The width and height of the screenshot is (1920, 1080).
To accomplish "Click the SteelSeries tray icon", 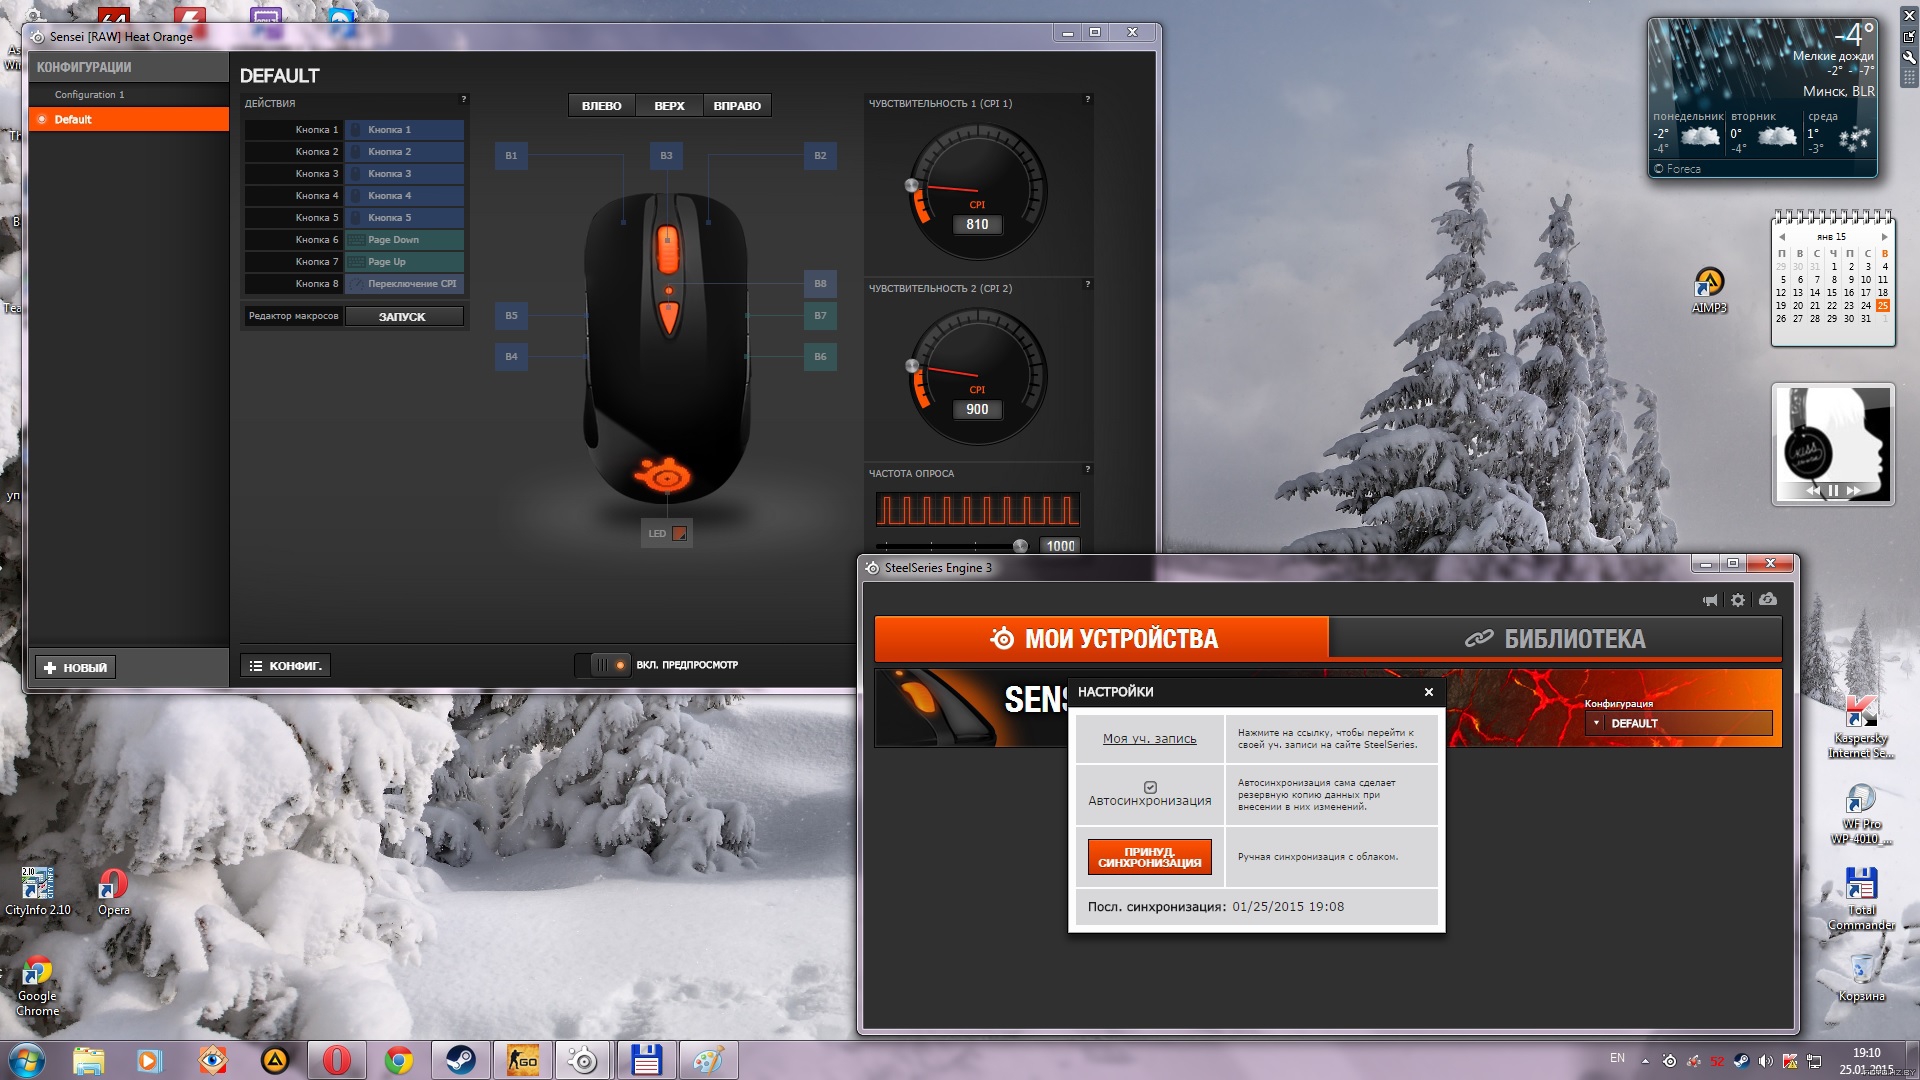I will tap(1669, 1061).
